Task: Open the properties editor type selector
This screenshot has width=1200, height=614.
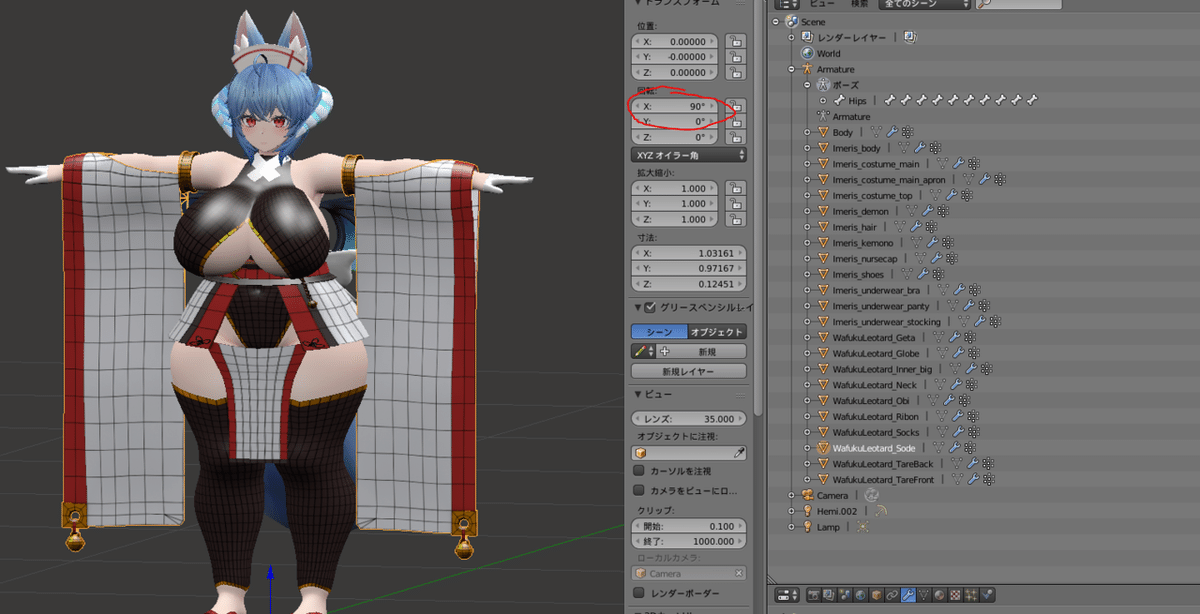Action: pyautogui.click(x=789, y=595)
